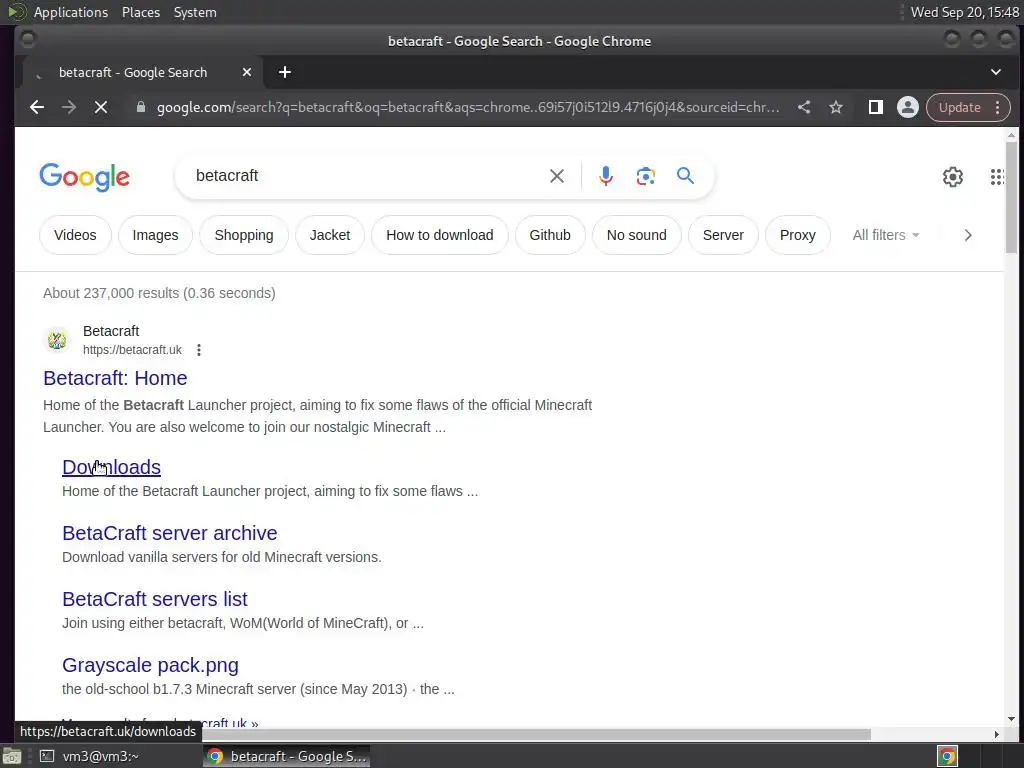Close the betacraft - Google Search tab
This screenshot has height=768, width=1024.
pos(247,72)
